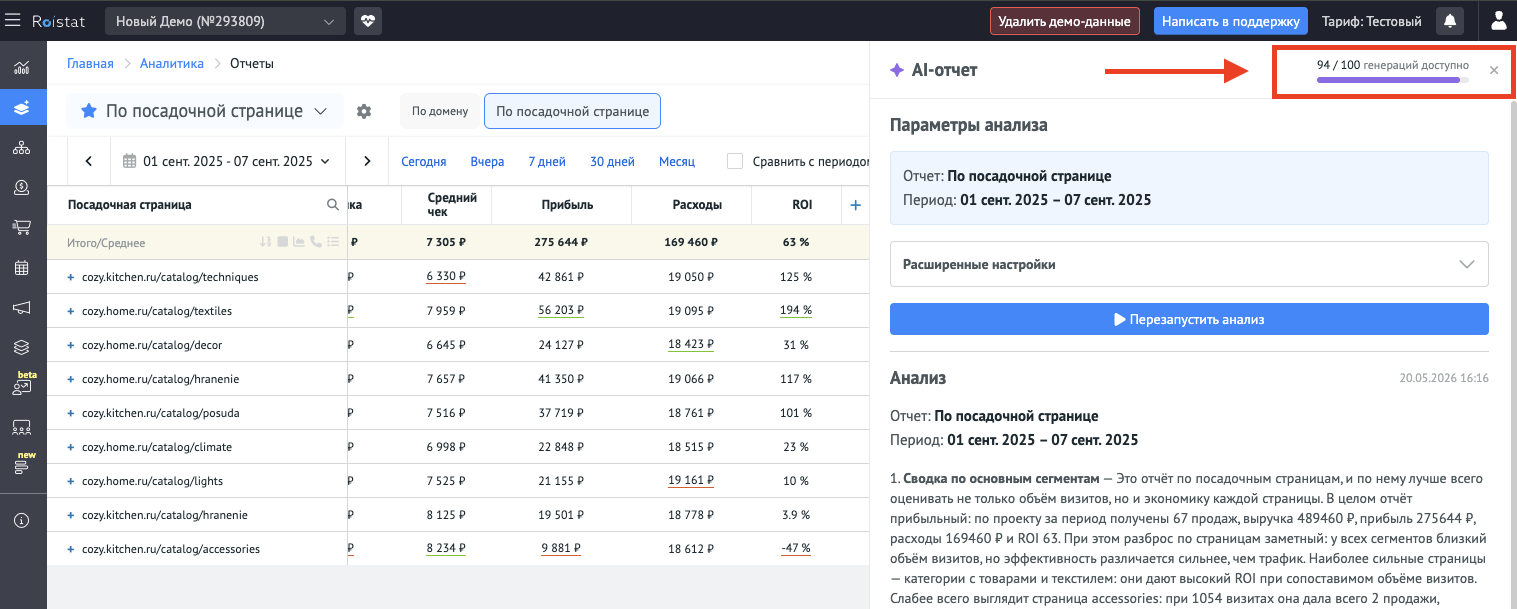Viewport: 1517px width, 609px height.
Task: Open the stacked layers outline sidebar icon
Action: click(23, 348)
